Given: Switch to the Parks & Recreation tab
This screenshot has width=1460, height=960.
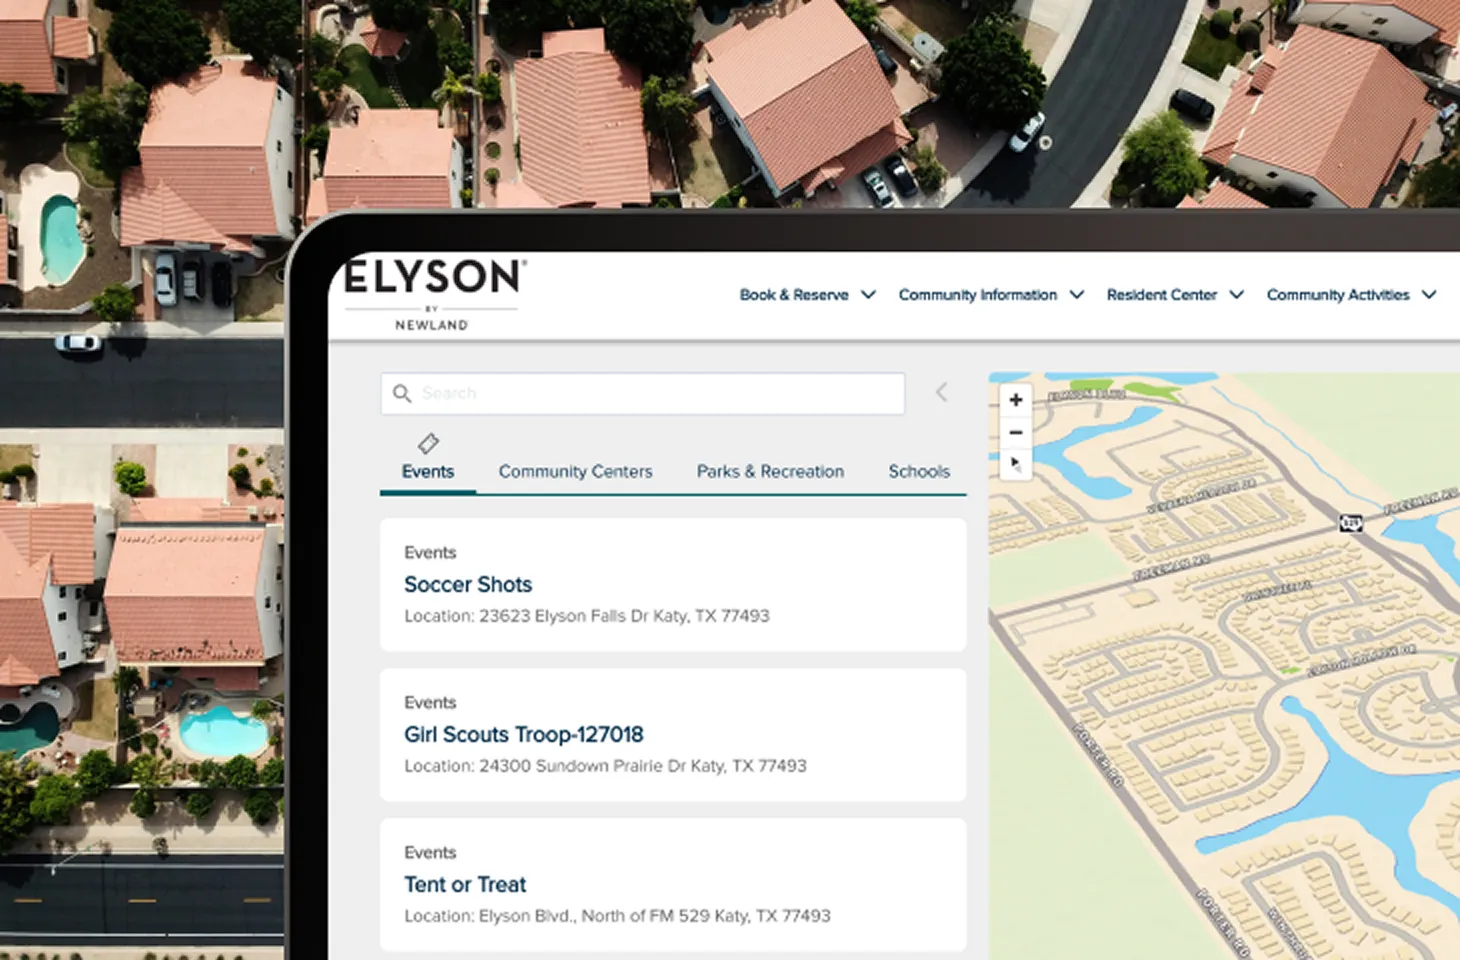Looking at the screenshot, I should click(x=770, y=471).
